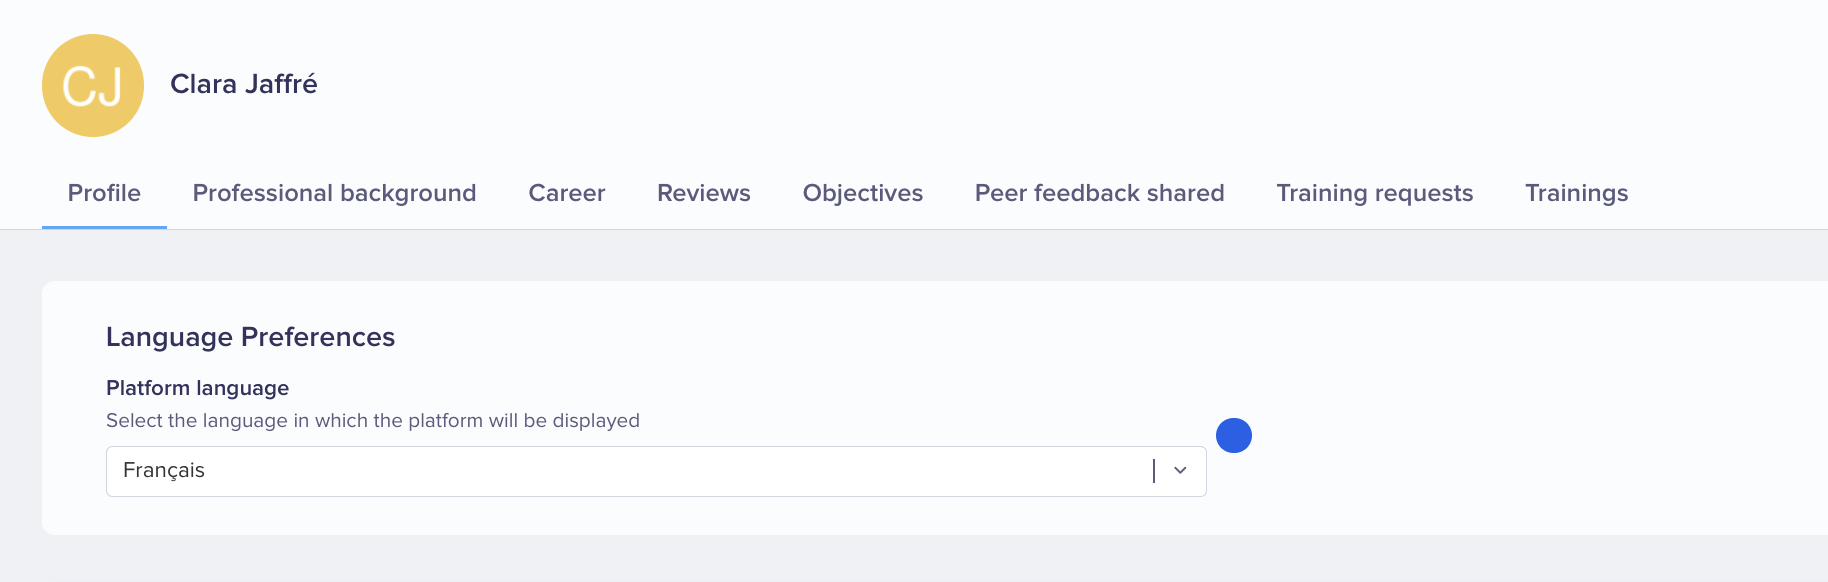Click the Français selected value text

coord(164,471)
